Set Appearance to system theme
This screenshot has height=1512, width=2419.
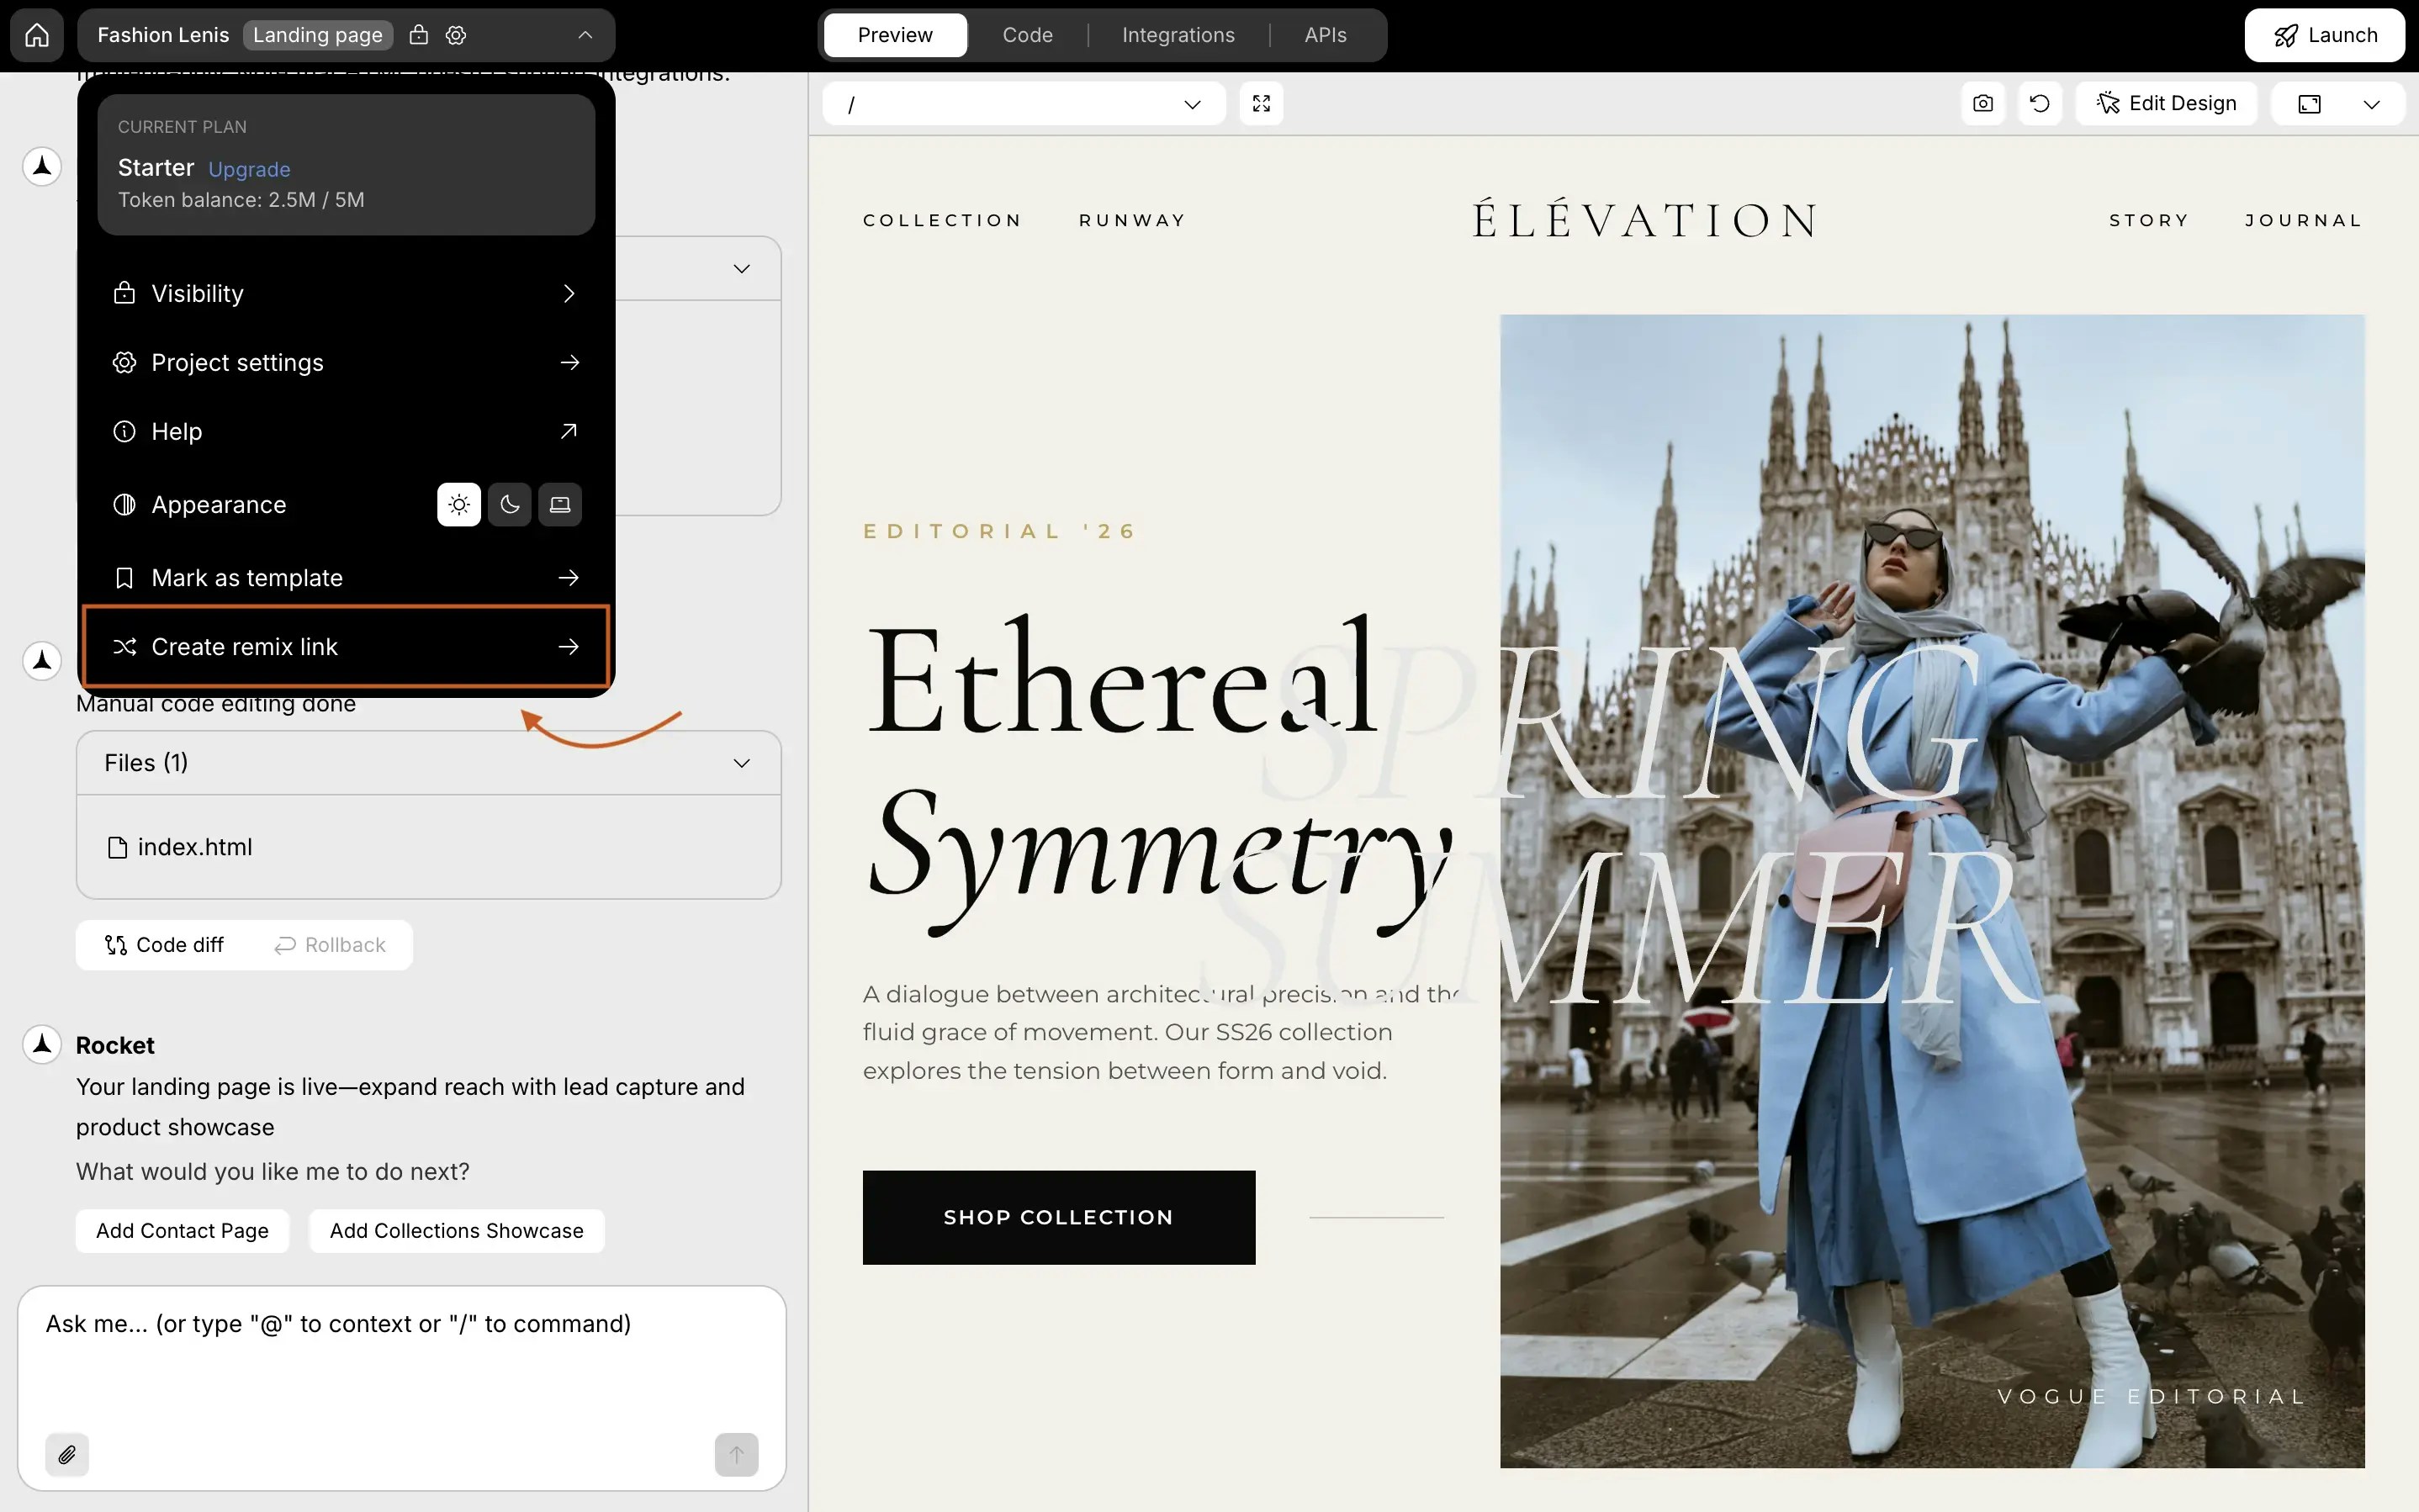[559, 504]
